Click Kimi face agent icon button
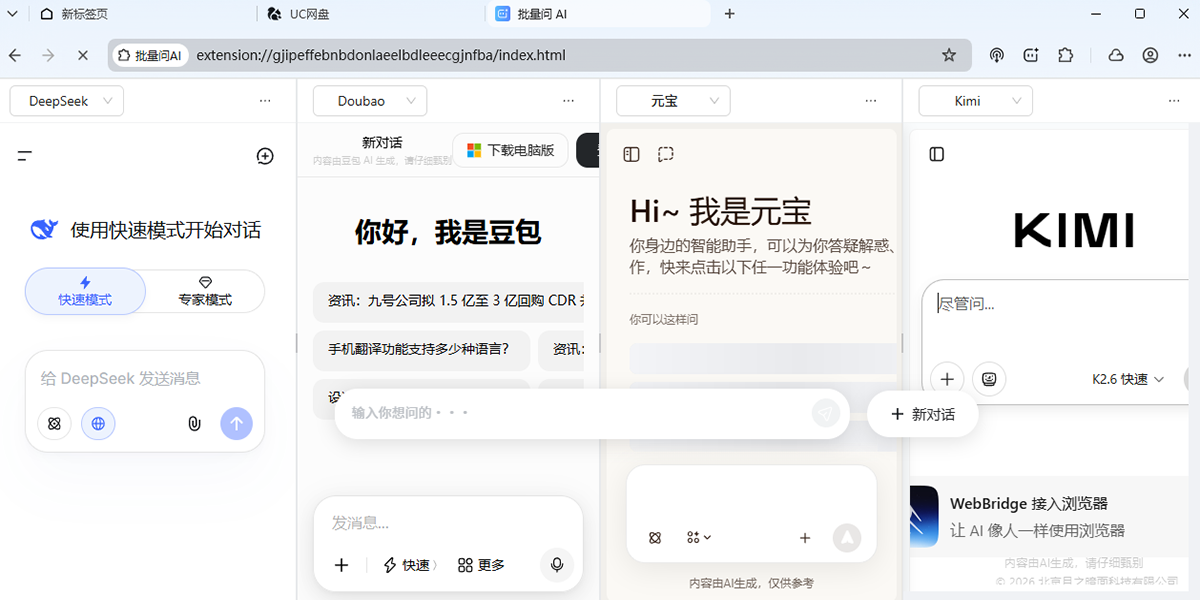 tap(989, 379)
